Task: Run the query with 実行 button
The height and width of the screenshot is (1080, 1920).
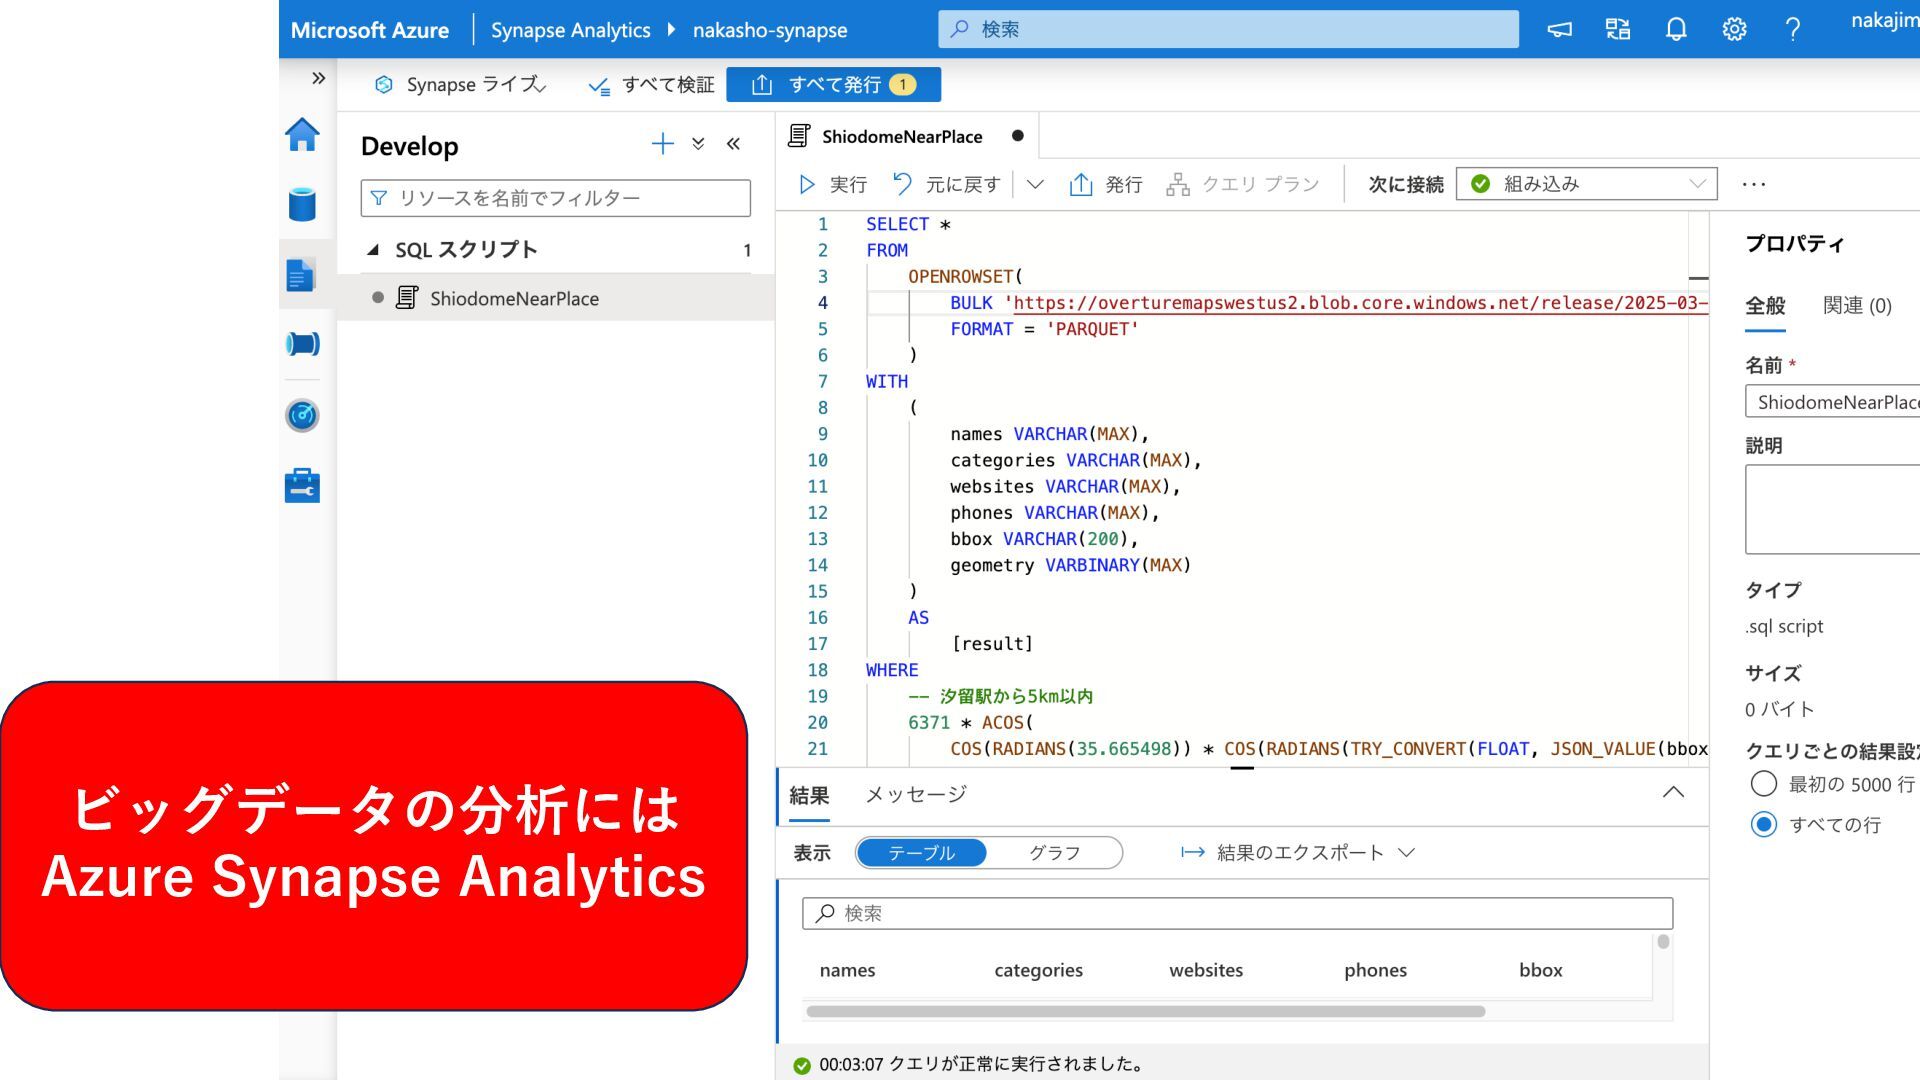Action: click(833, 185)
